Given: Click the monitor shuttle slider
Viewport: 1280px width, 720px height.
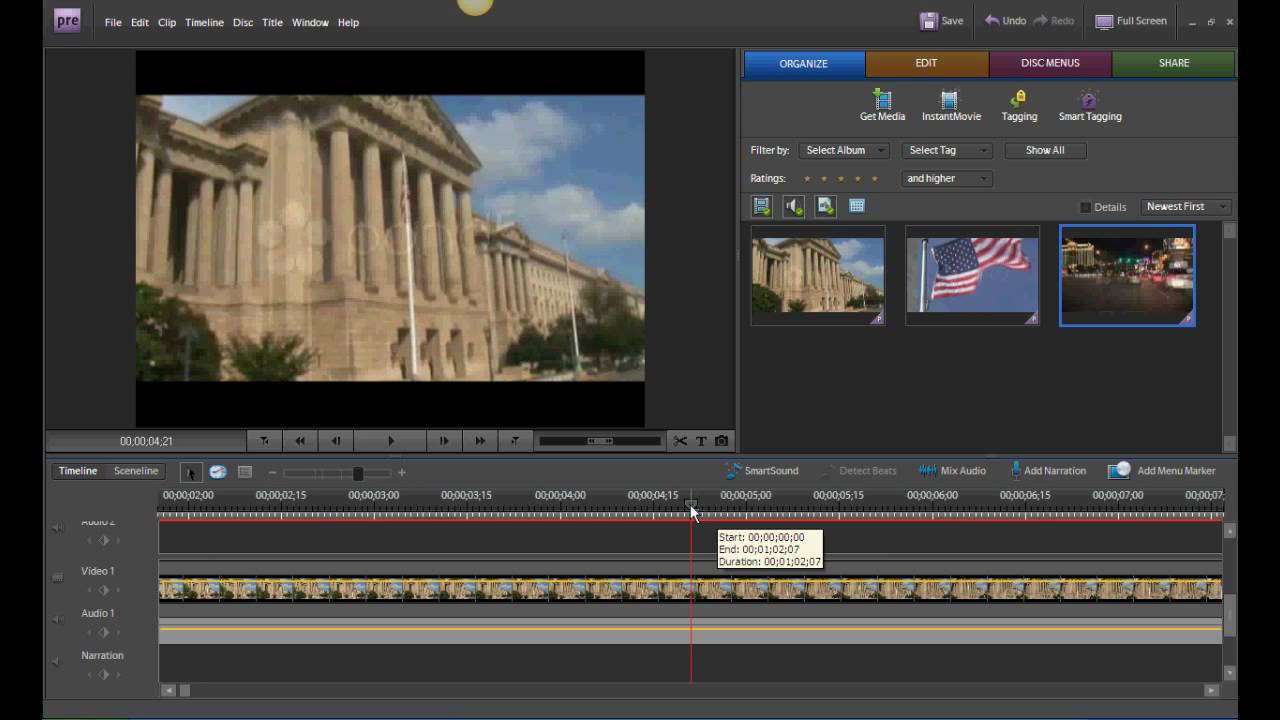Looking at the screenshot, I should point(600,441).
